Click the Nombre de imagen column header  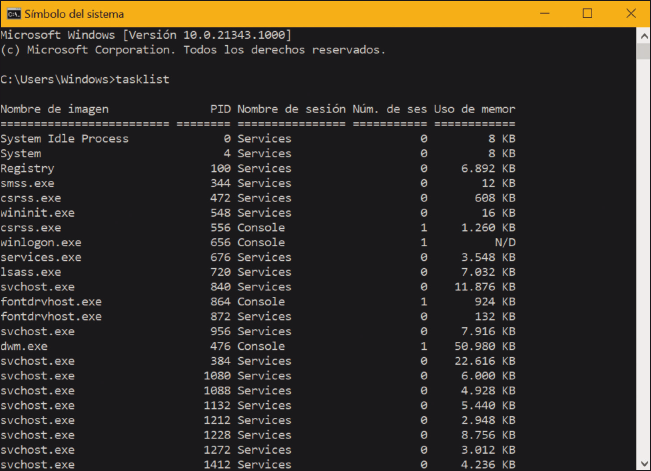pyautogui.click(x=55, y=109)
